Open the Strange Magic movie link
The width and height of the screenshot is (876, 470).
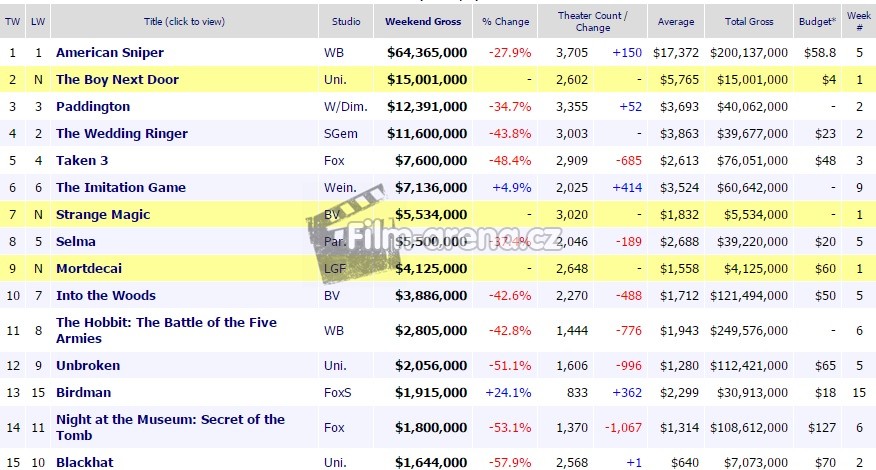click(x=102, y=214)
